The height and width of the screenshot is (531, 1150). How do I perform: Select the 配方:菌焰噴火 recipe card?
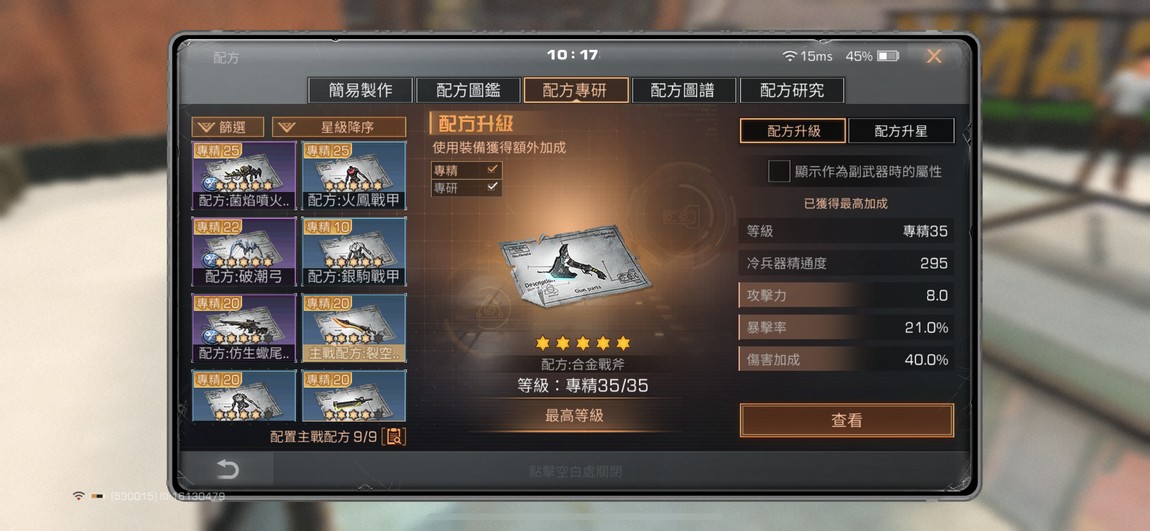[244, 175]
